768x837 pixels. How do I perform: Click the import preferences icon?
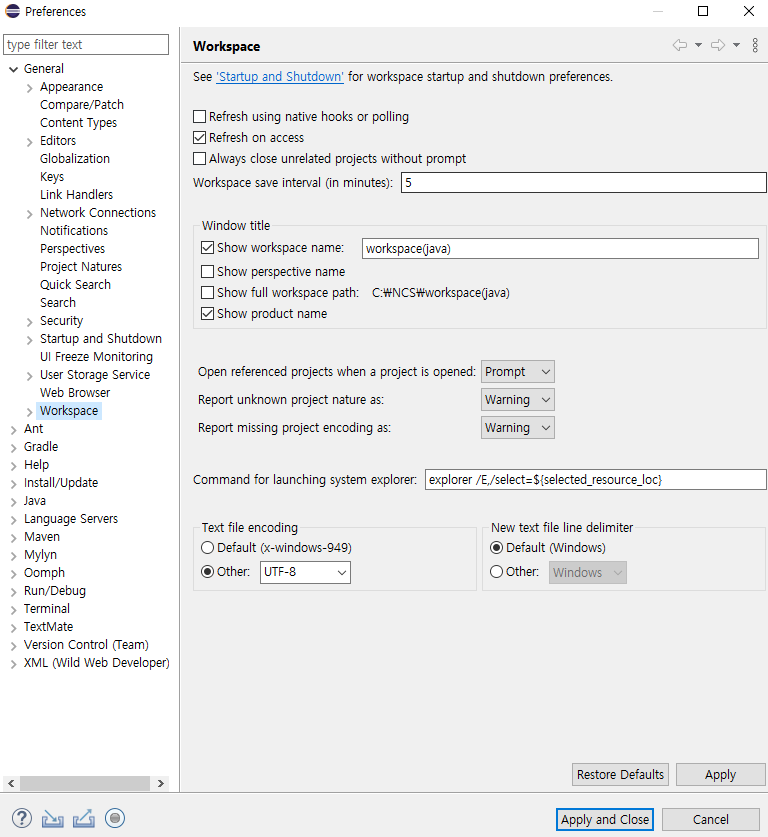point(53,818)
